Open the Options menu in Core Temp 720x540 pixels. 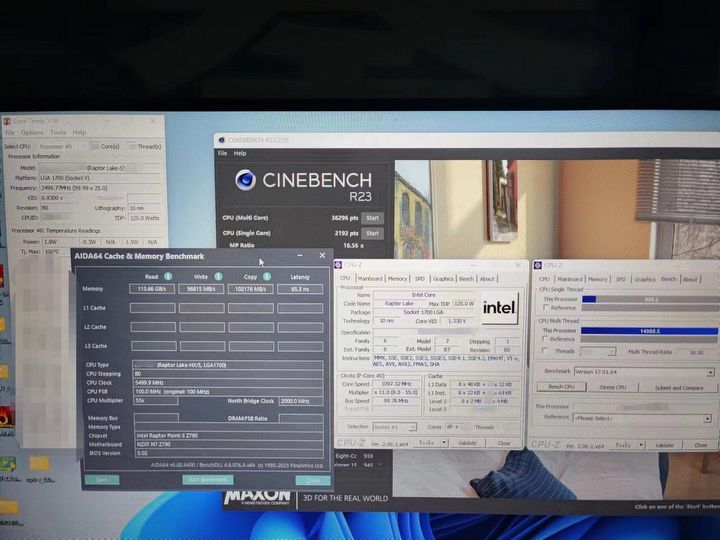[x=32, y=132]
